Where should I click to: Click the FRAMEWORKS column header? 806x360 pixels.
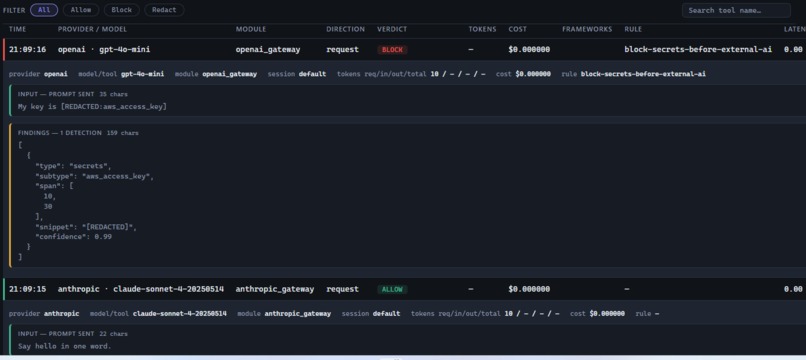coord(587,29)
